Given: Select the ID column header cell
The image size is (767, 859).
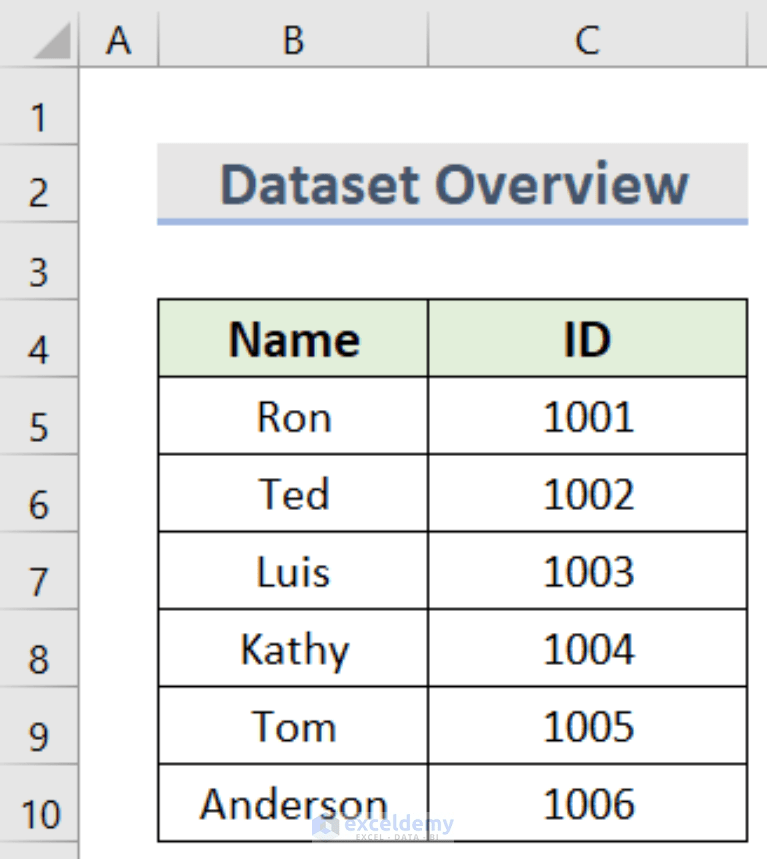Looking at the screenshot, I should pyautogui.click(x=588, y=340).
